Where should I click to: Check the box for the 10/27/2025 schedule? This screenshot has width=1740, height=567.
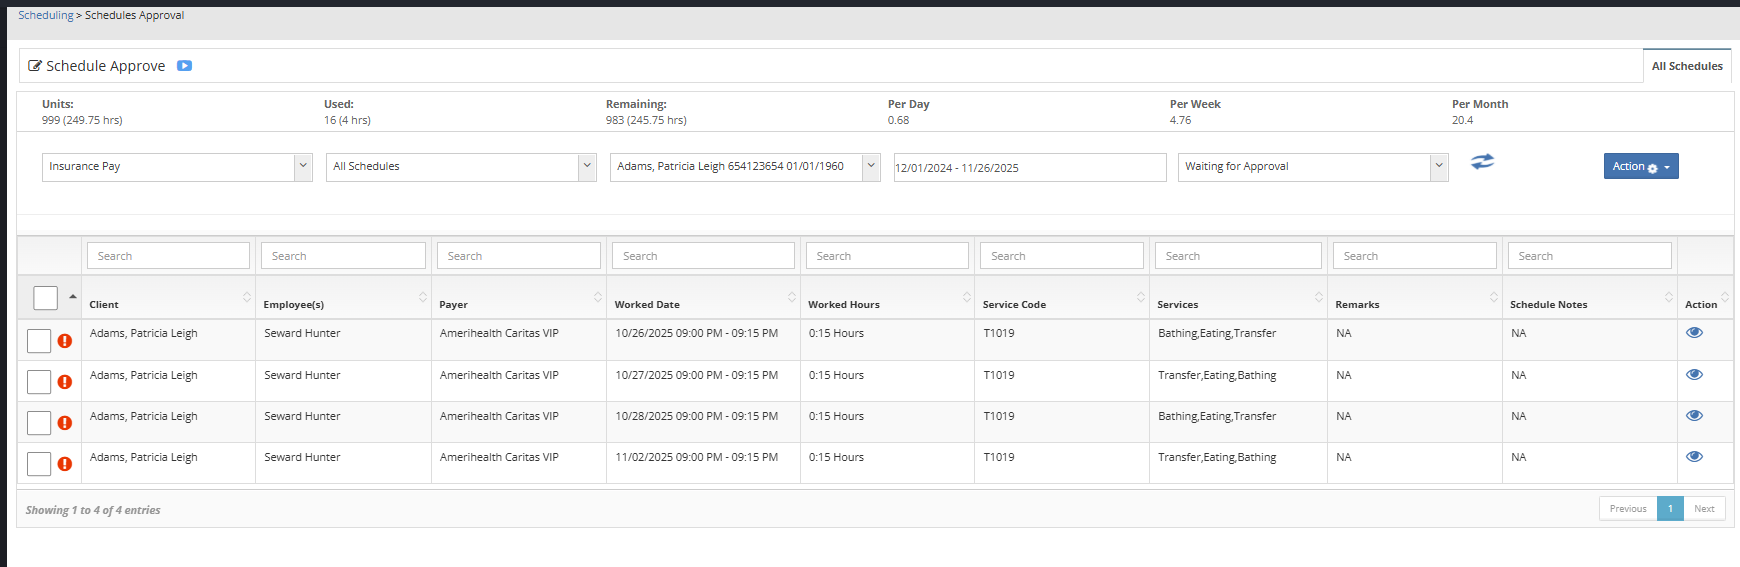click(x=39, y=382)
